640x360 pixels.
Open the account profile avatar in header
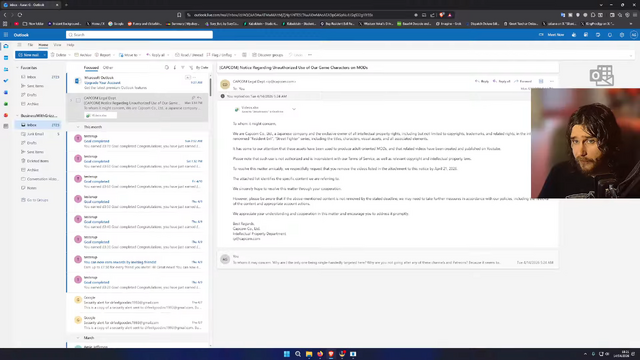pyautogui.click(x=633, y=35)
